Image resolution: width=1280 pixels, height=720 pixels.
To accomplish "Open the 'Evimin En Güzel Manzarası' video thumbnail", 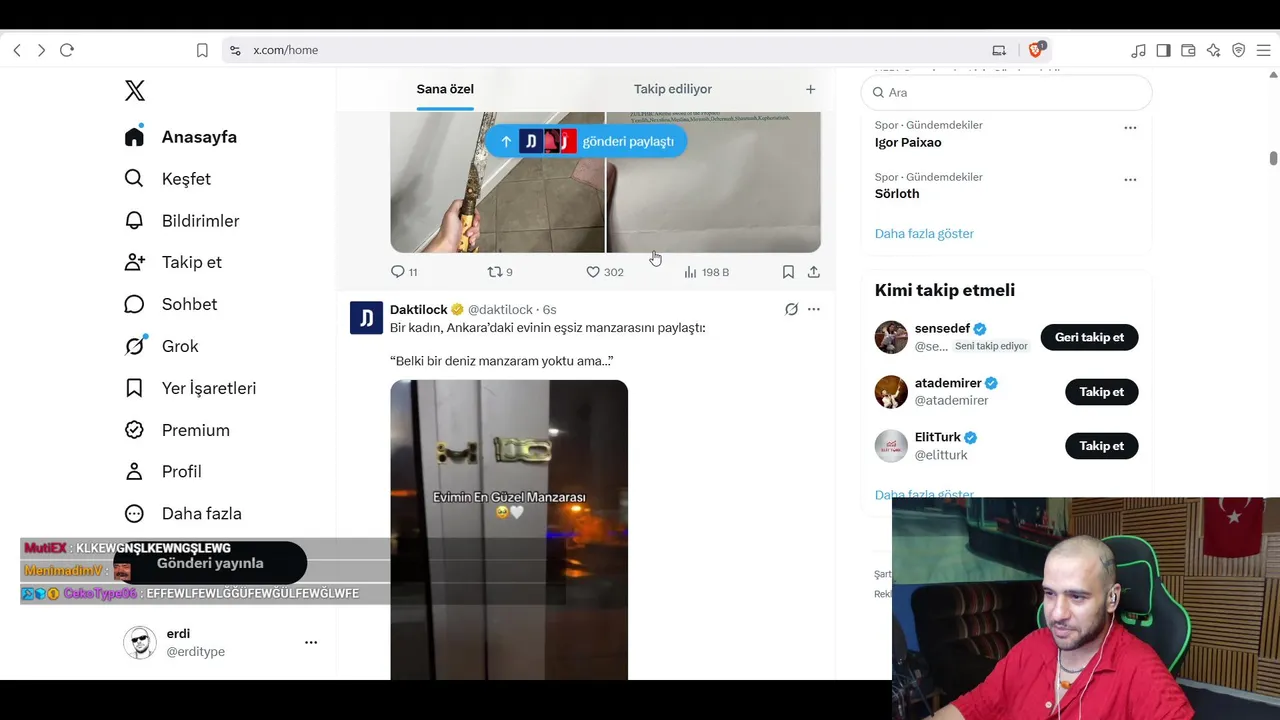I will point(509,530).
